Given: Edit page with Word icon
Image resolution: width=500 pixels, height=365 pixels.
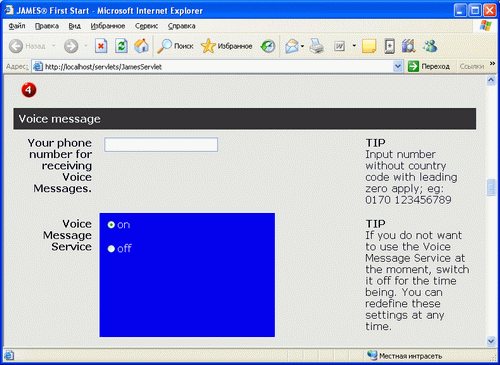Looking at the screenshot, I should (x=340, y=46).
